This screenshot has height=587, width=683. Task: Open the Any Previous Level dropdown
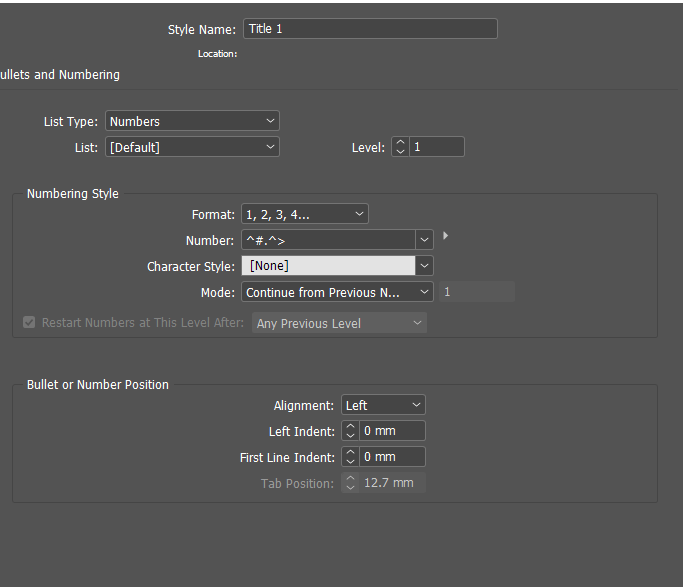[x=339, y=323]
